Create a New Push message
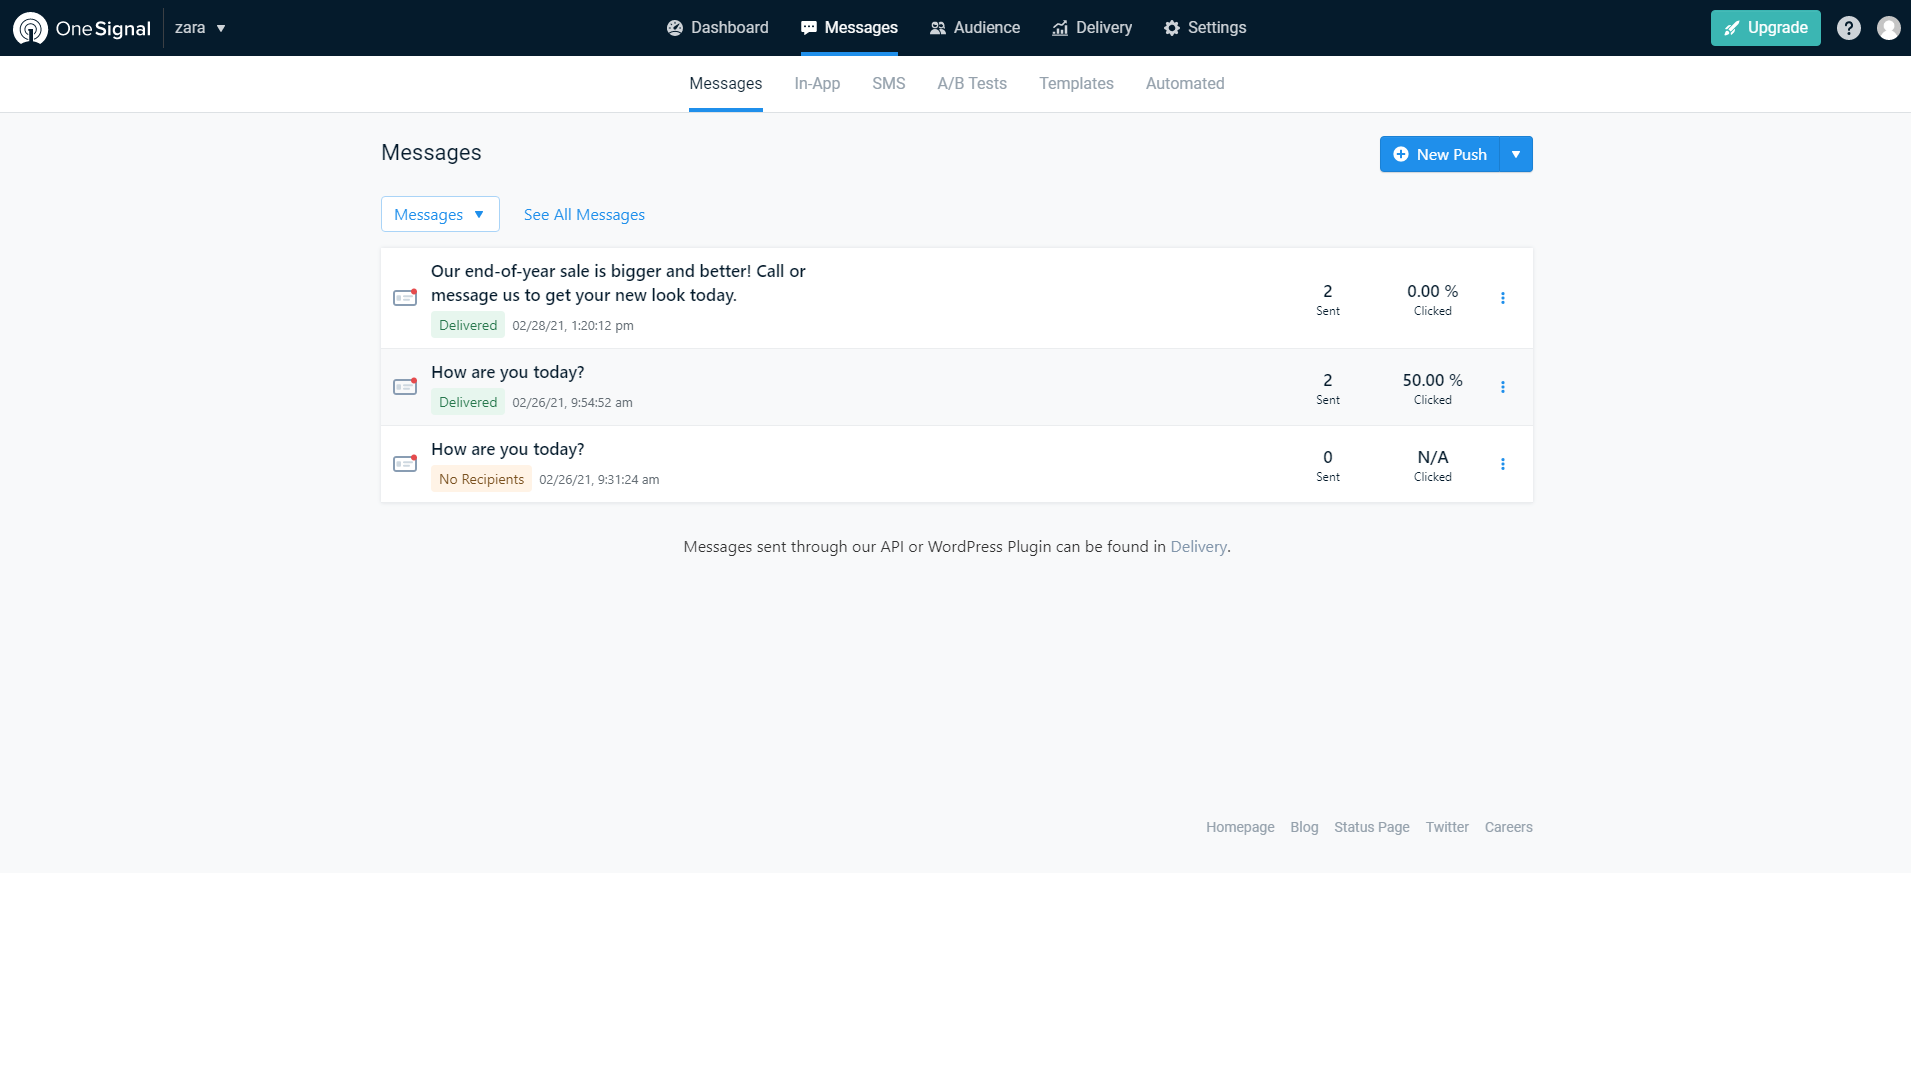 [1440, 154]
